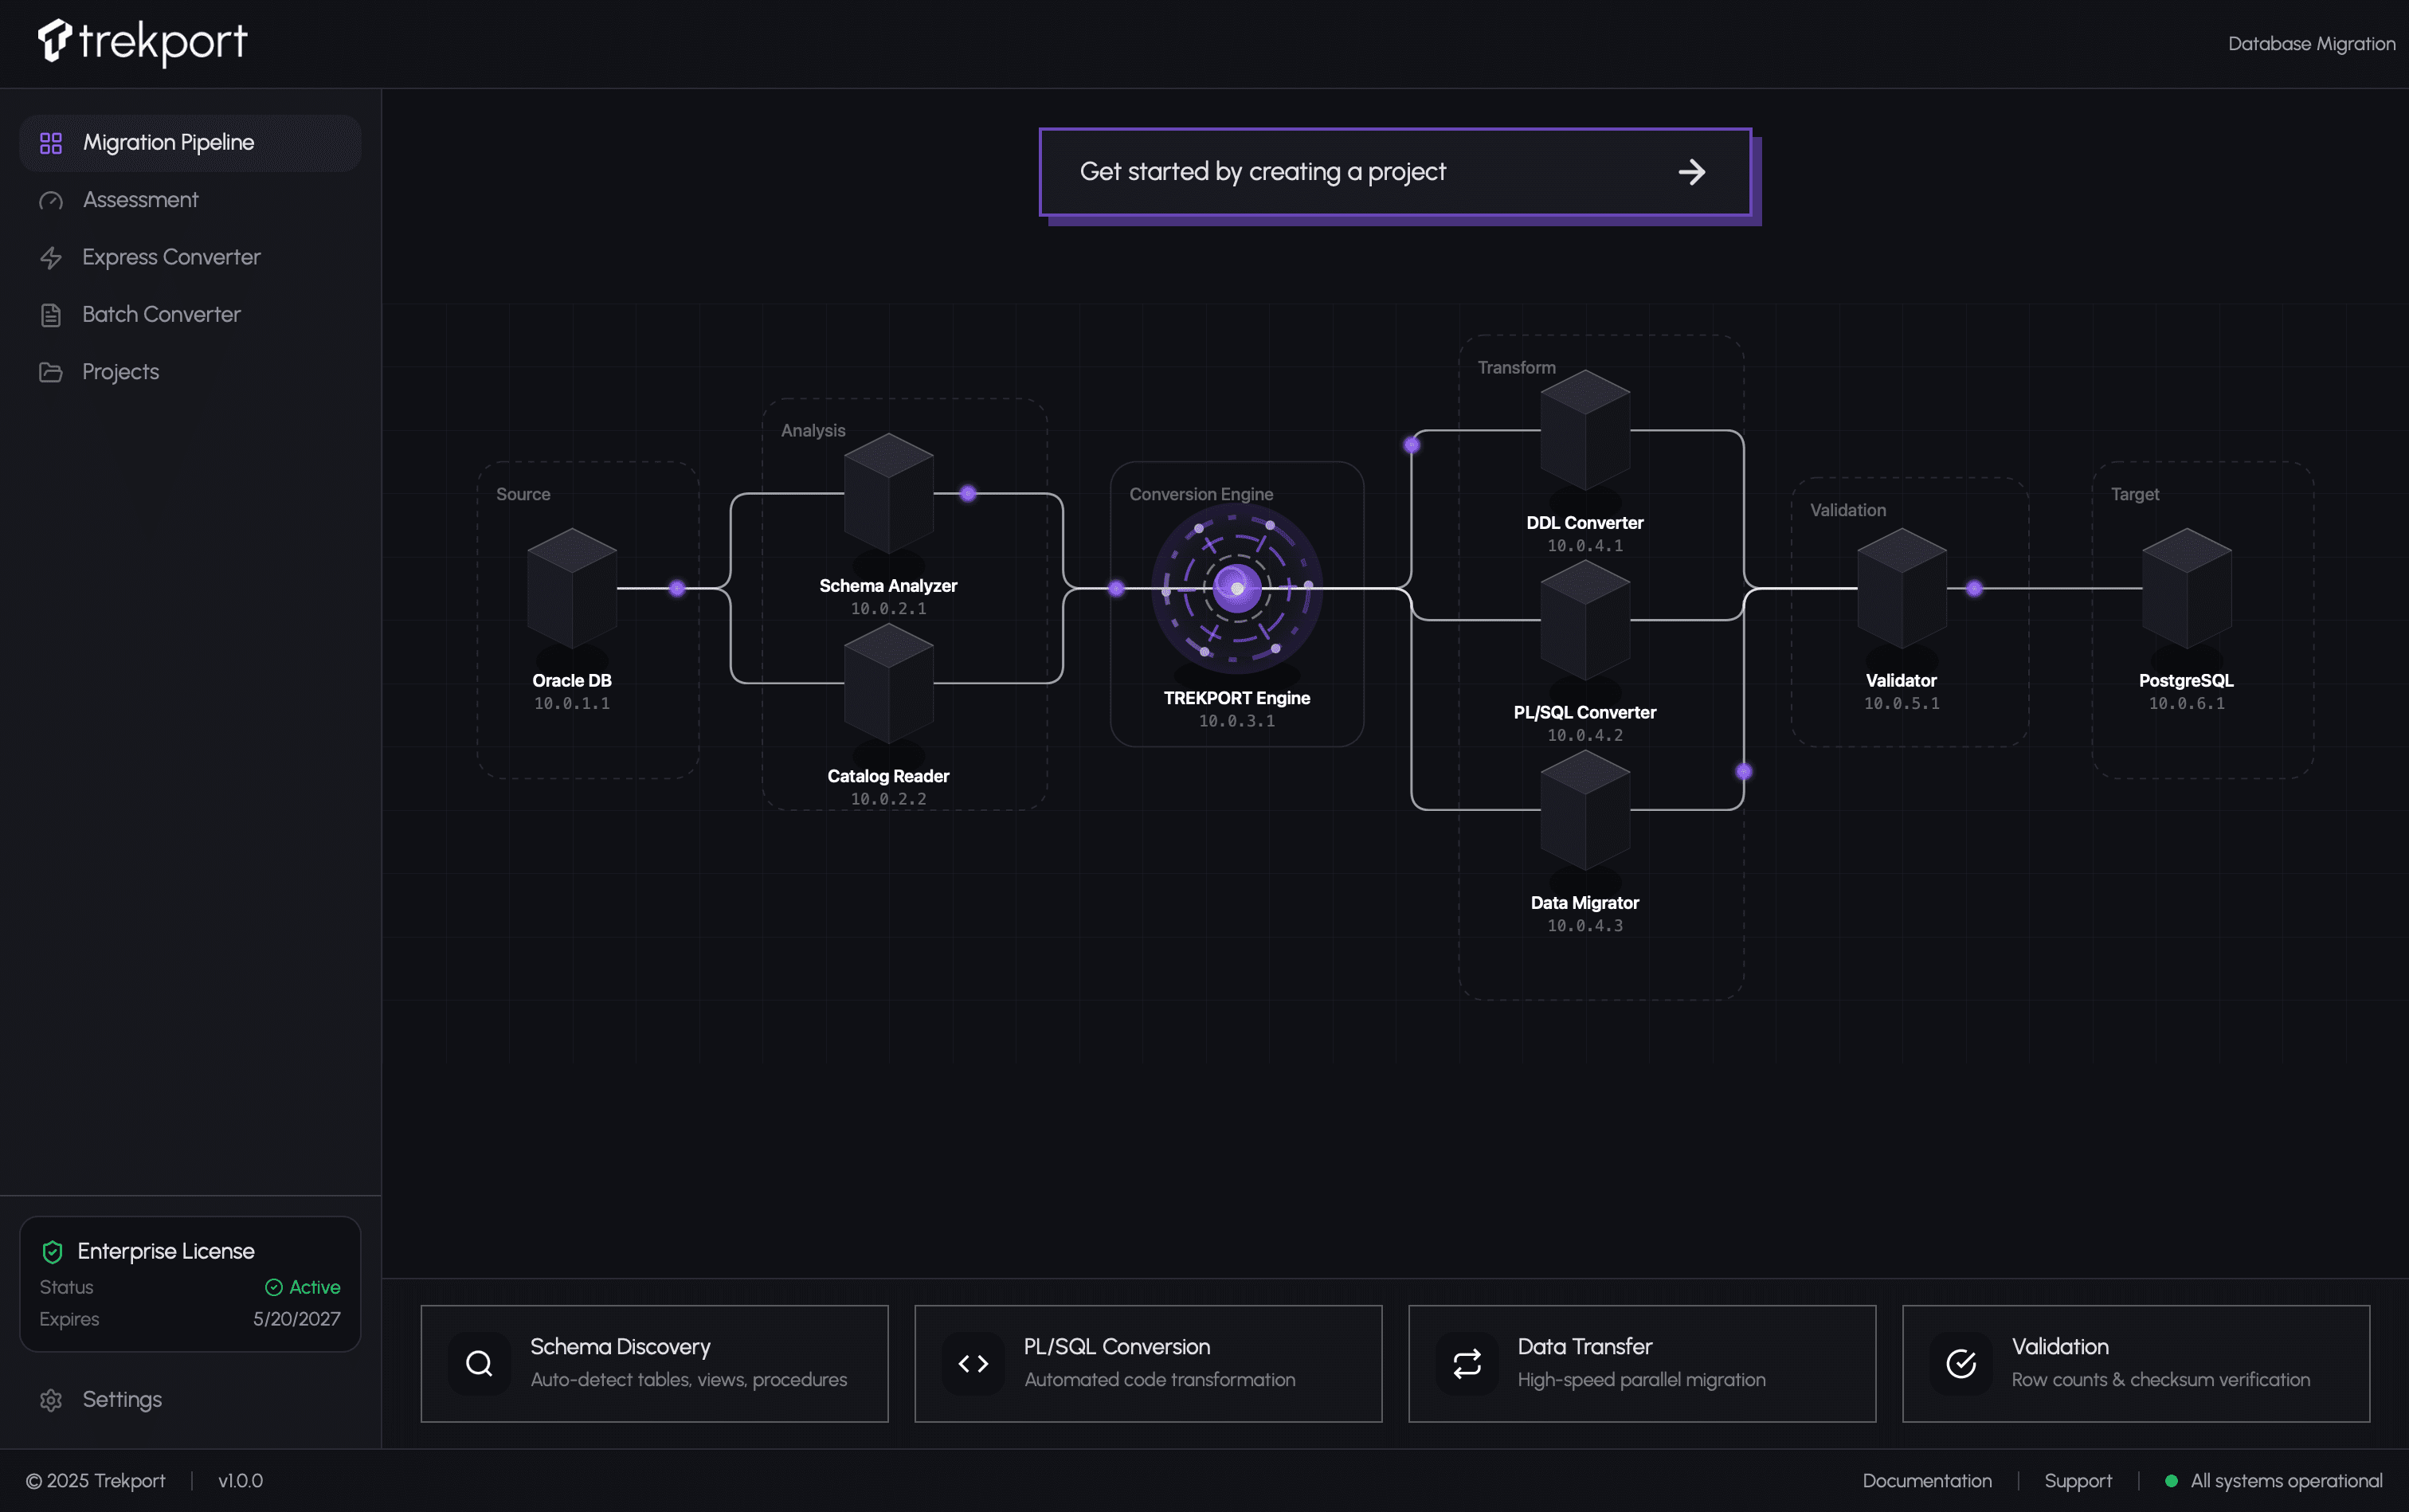
Task: Open the Assessment page
Action: pyautogui.click(x=190, y=200)
